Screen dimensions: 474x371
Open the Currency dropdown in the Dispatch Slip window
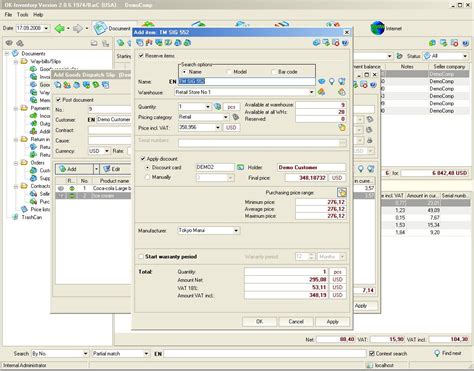107,151
